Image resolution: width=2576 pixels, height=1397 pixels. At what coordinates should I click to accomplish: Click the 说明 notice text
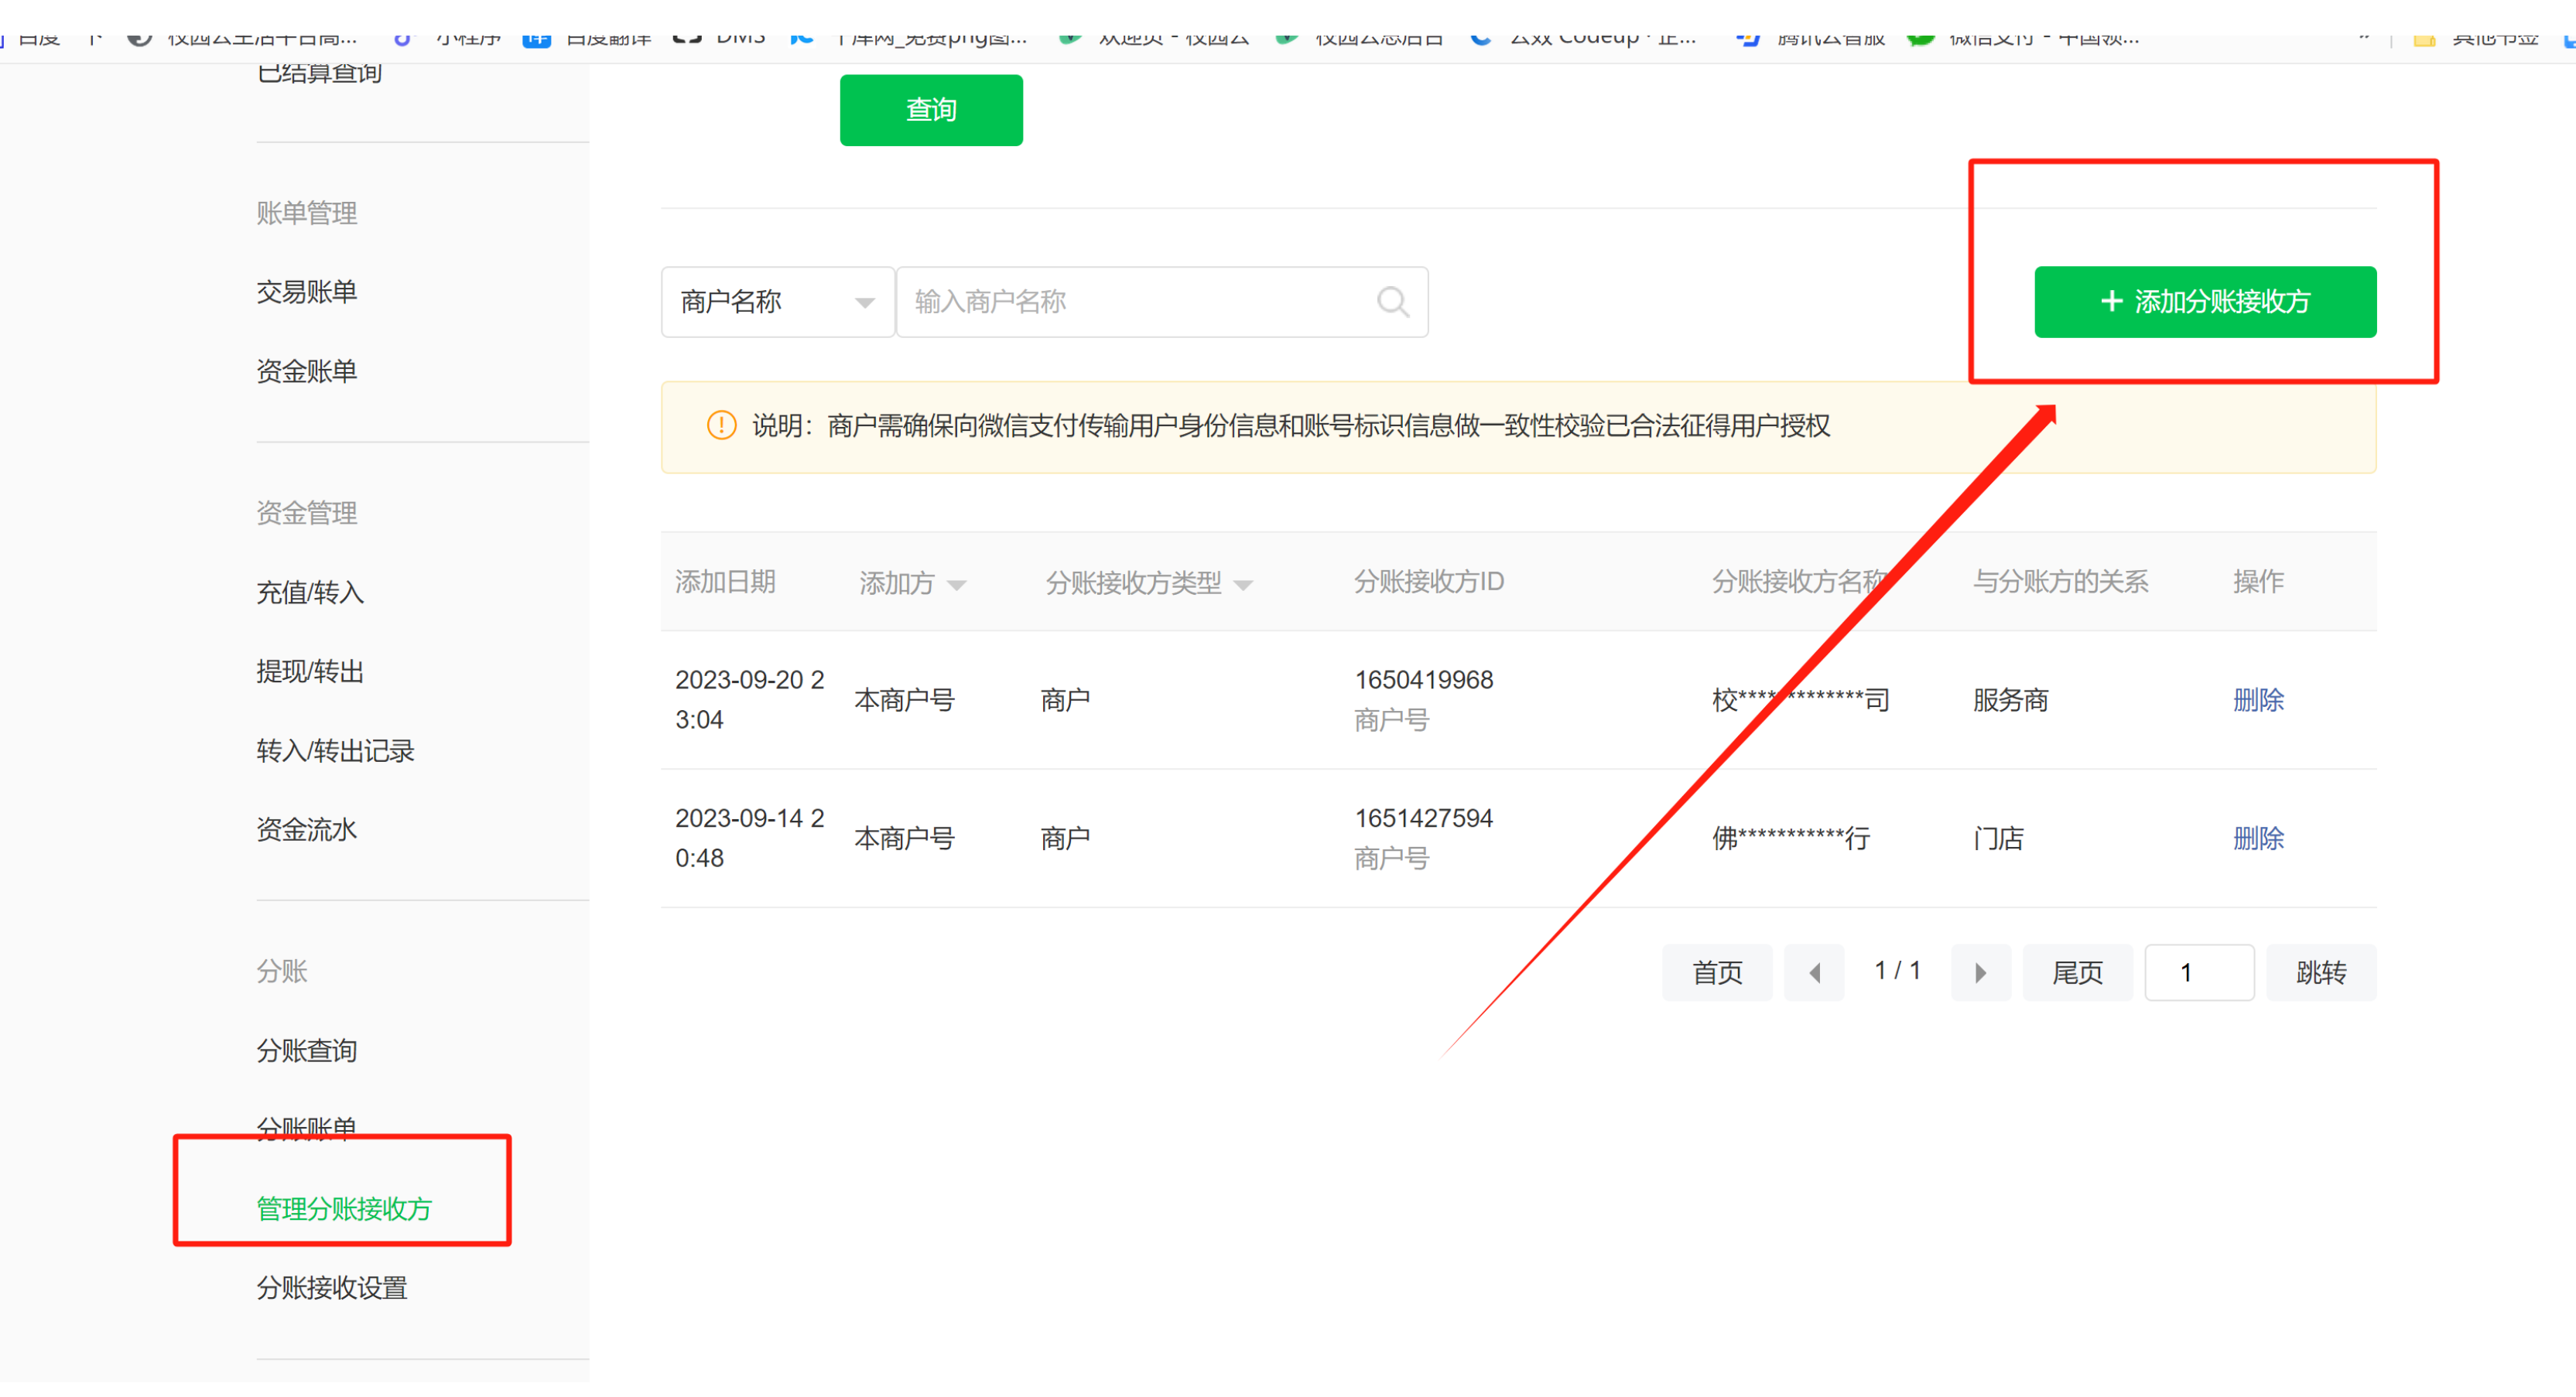pyautogui.click(x=1291, y=426)
